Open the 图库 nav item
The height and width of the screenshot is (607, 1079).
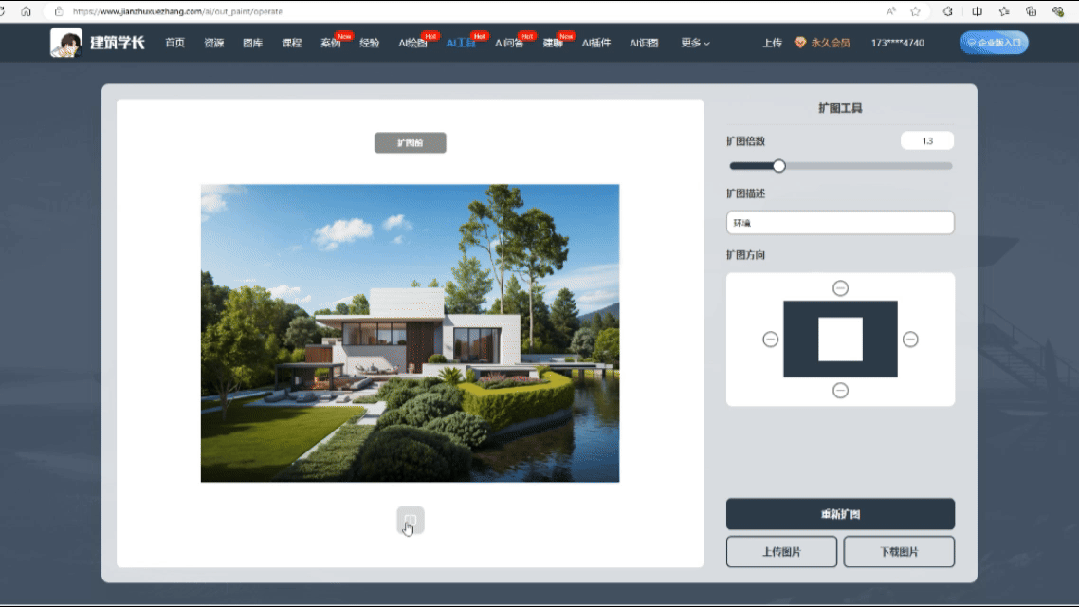click(253, 43)
